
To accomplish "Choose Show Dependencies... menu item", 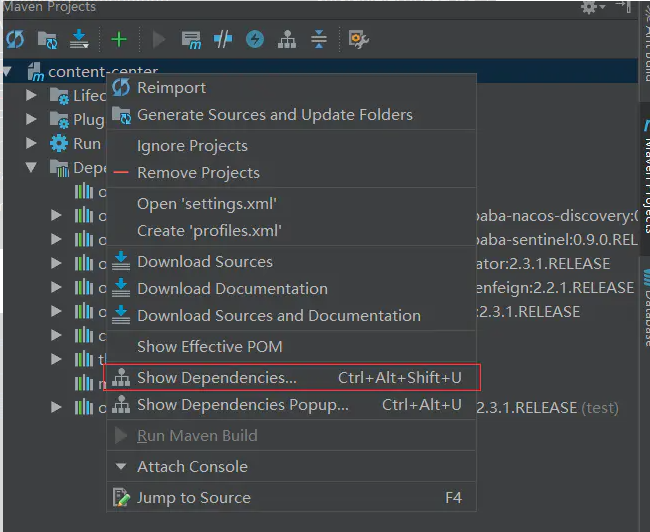I will pos(291,377).
